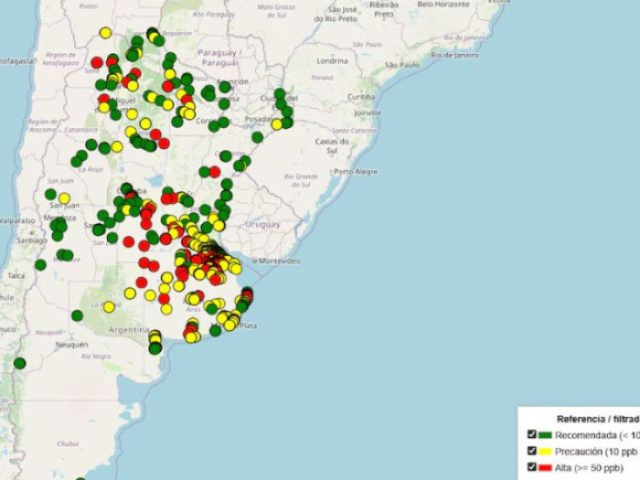Viewport: 640px width, 480px height.
Task: Select the red marker beside the Salta label
Action: tap(97, 62)
